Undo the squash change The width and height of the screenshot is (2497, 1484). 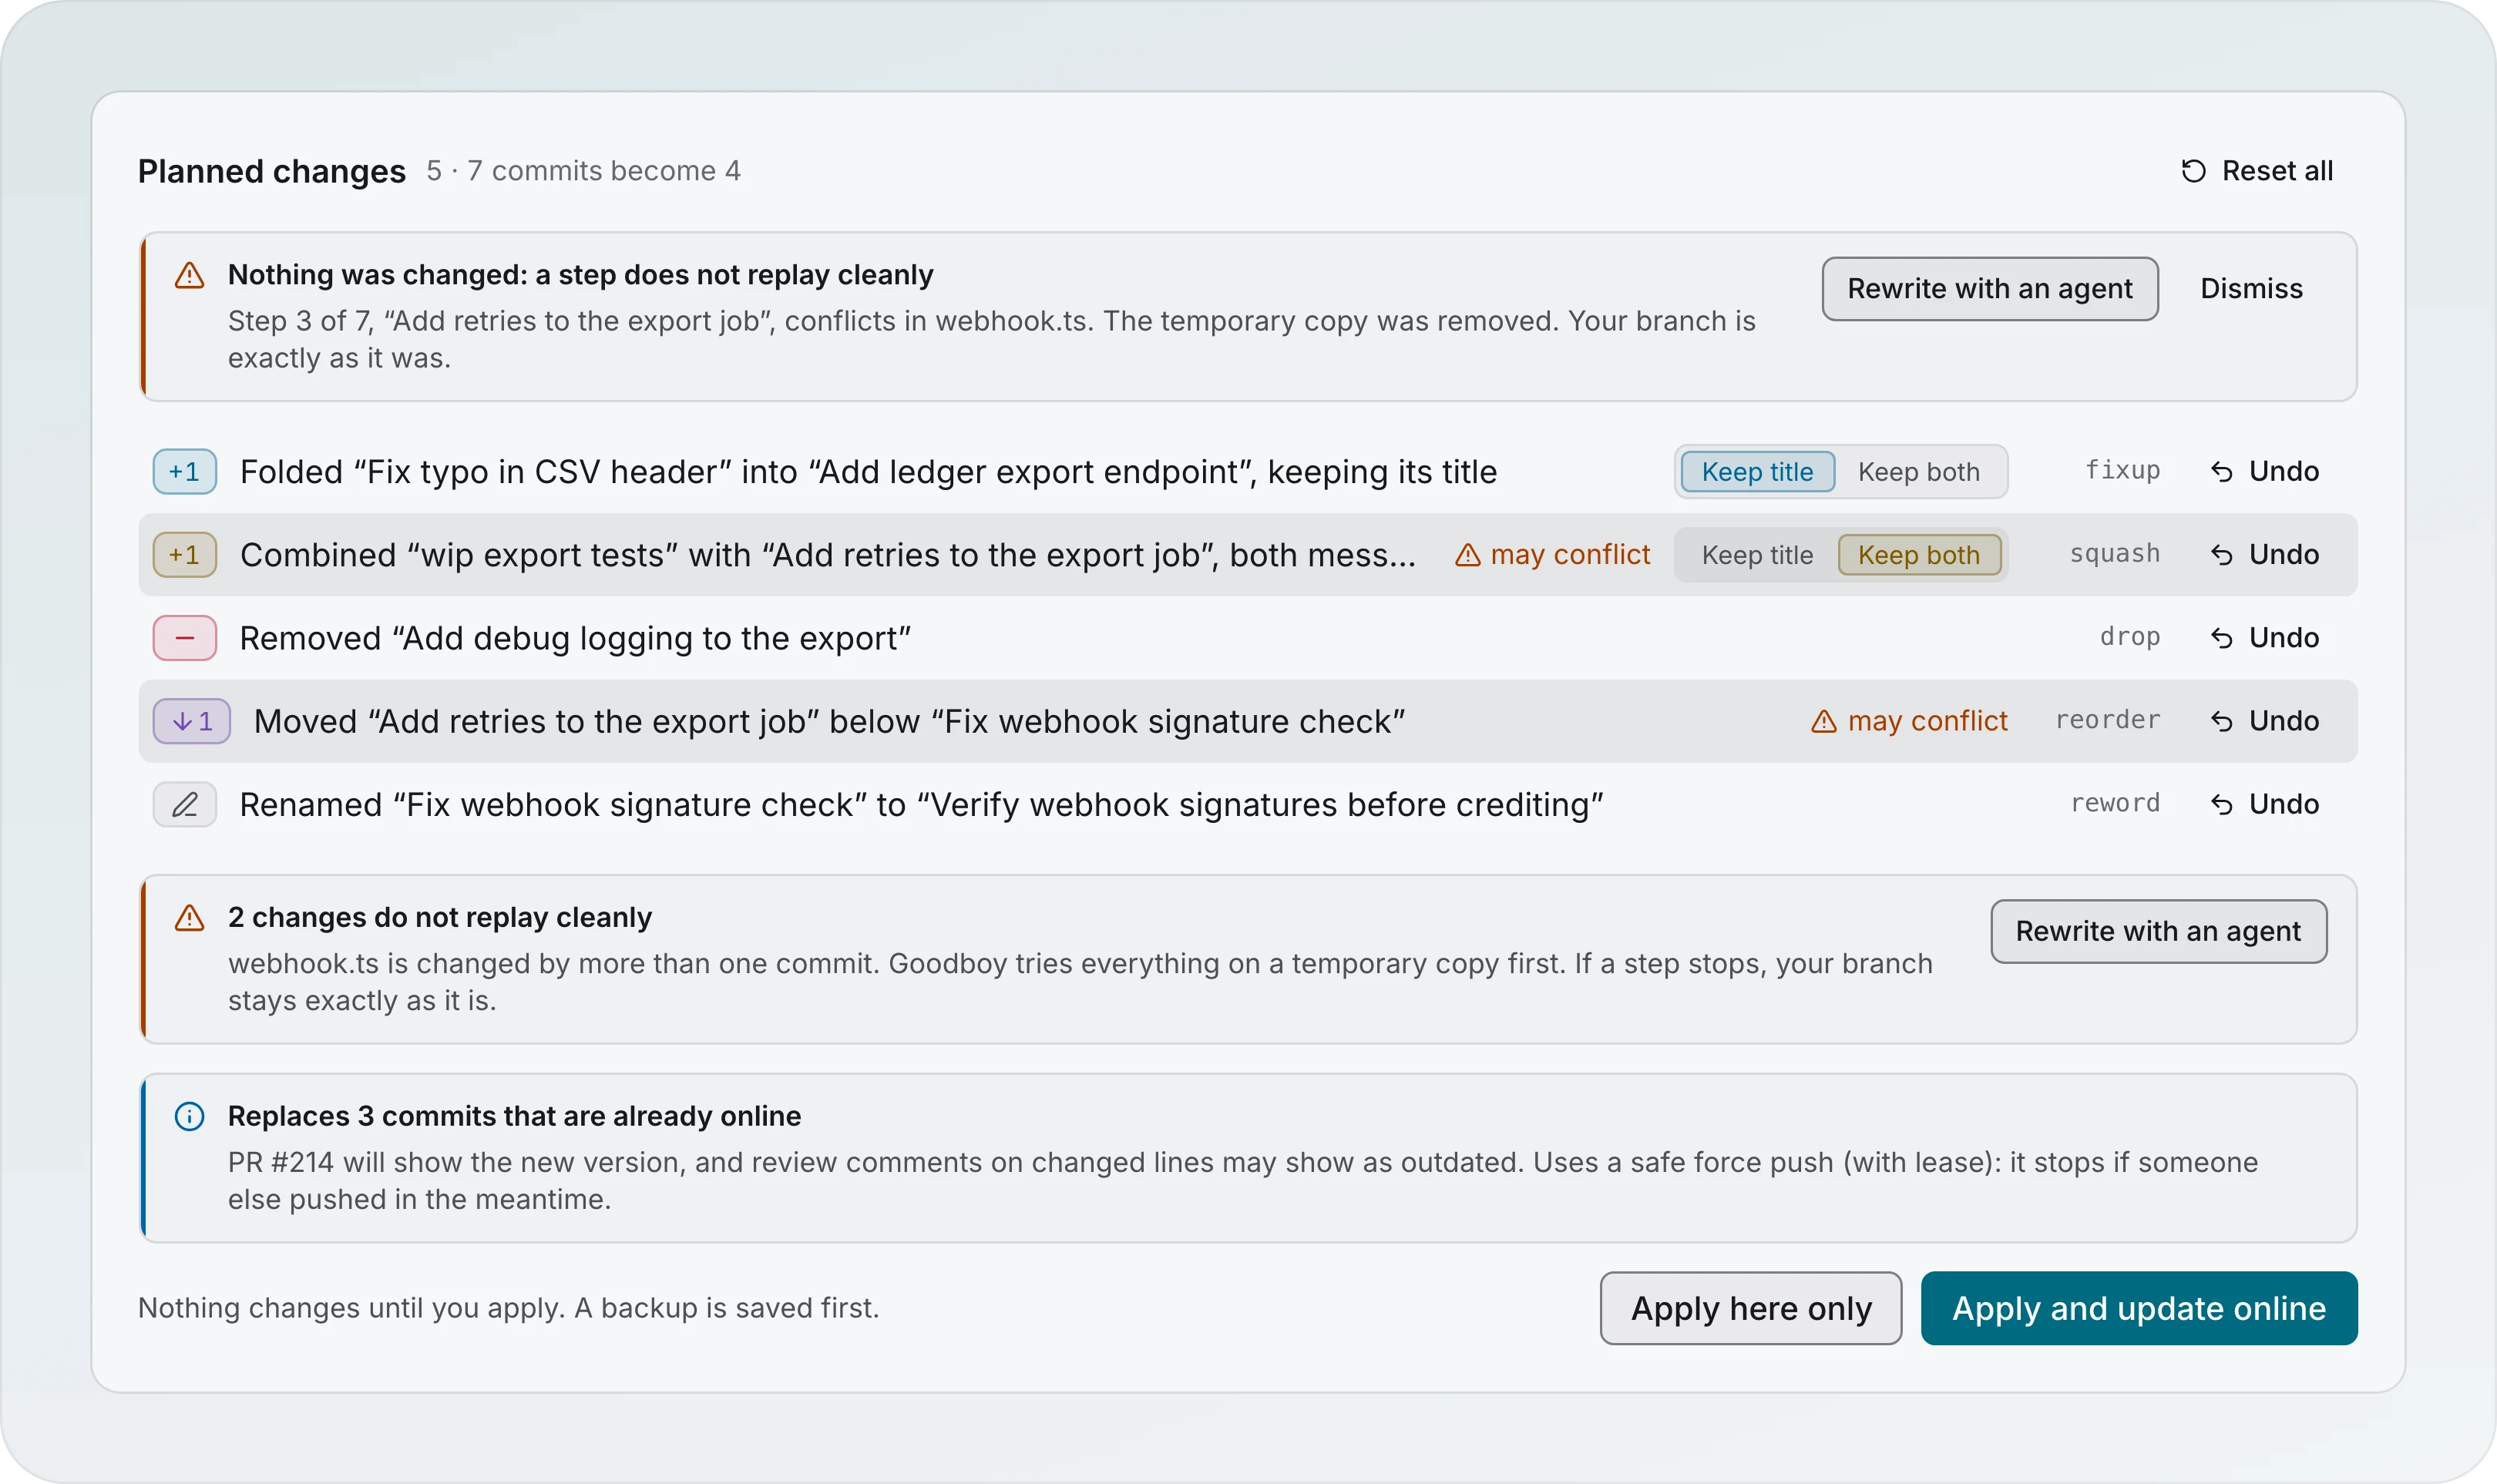click(2264, 554)
